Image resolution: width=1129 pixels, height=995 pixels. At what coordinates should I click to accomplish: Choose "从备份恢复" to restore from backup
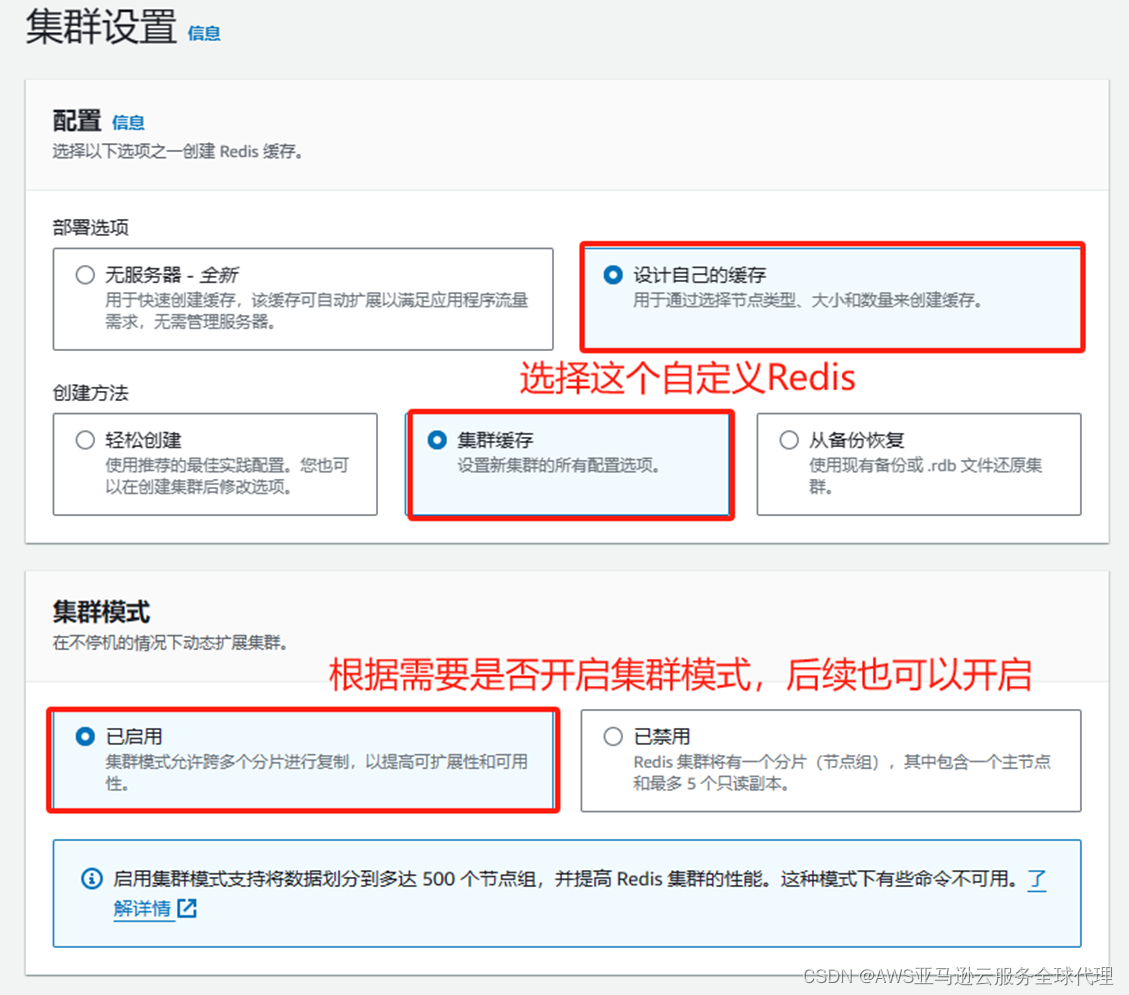click(790, 440)
